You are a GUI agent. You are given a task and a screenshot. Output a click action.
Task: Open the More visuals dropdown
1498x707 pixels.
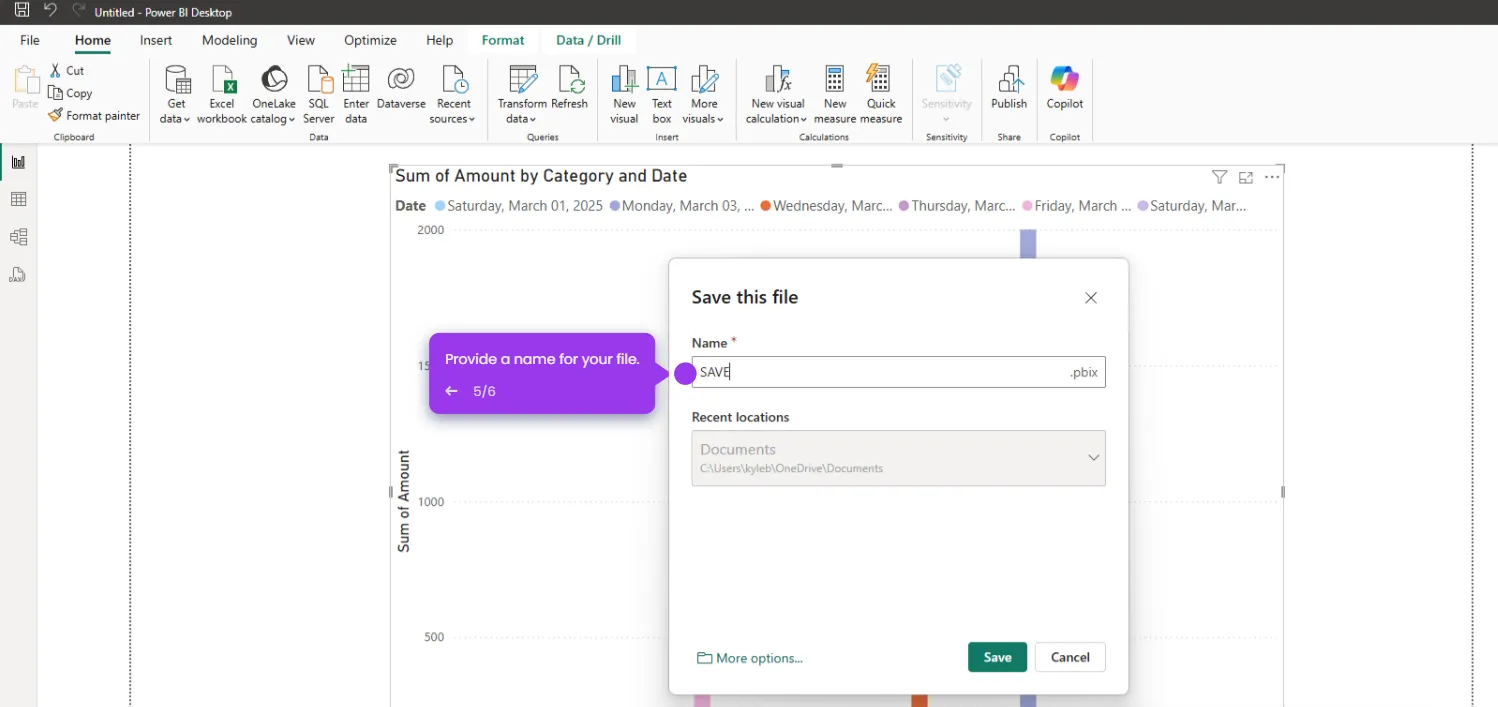tap(704, 95)
